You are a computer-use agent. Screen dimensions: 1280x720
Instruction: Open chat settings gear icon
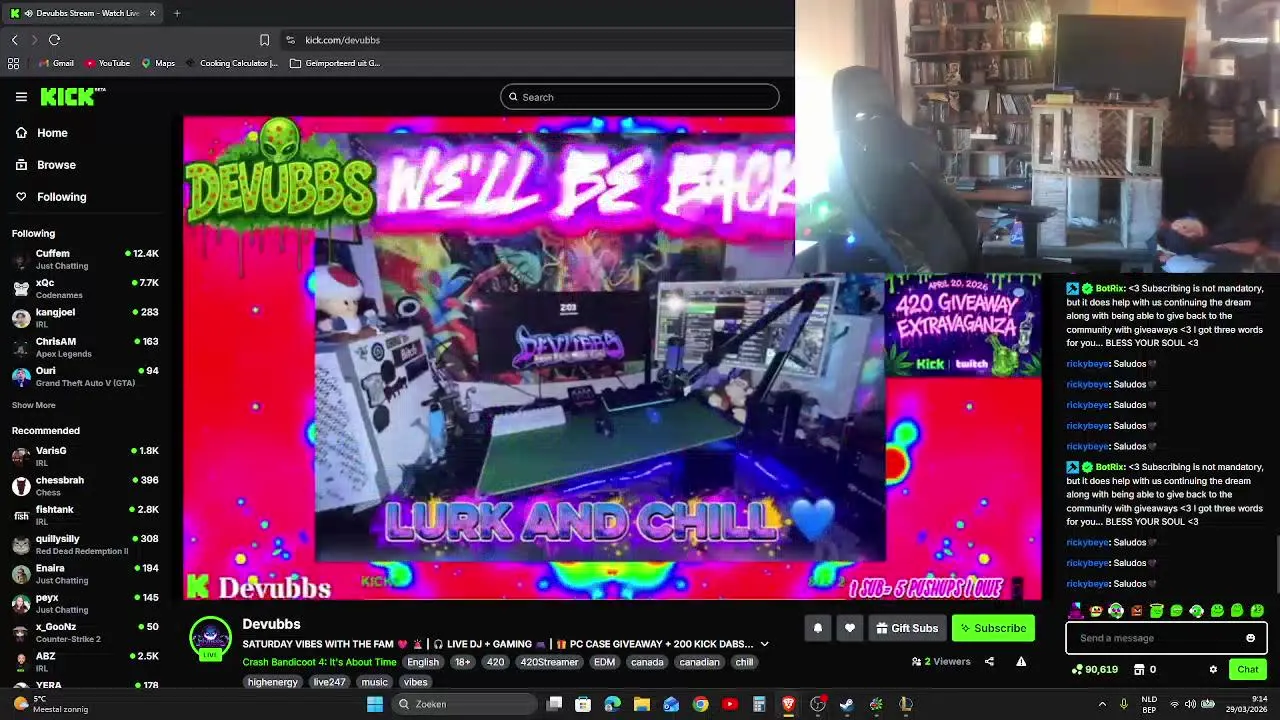1213,669
